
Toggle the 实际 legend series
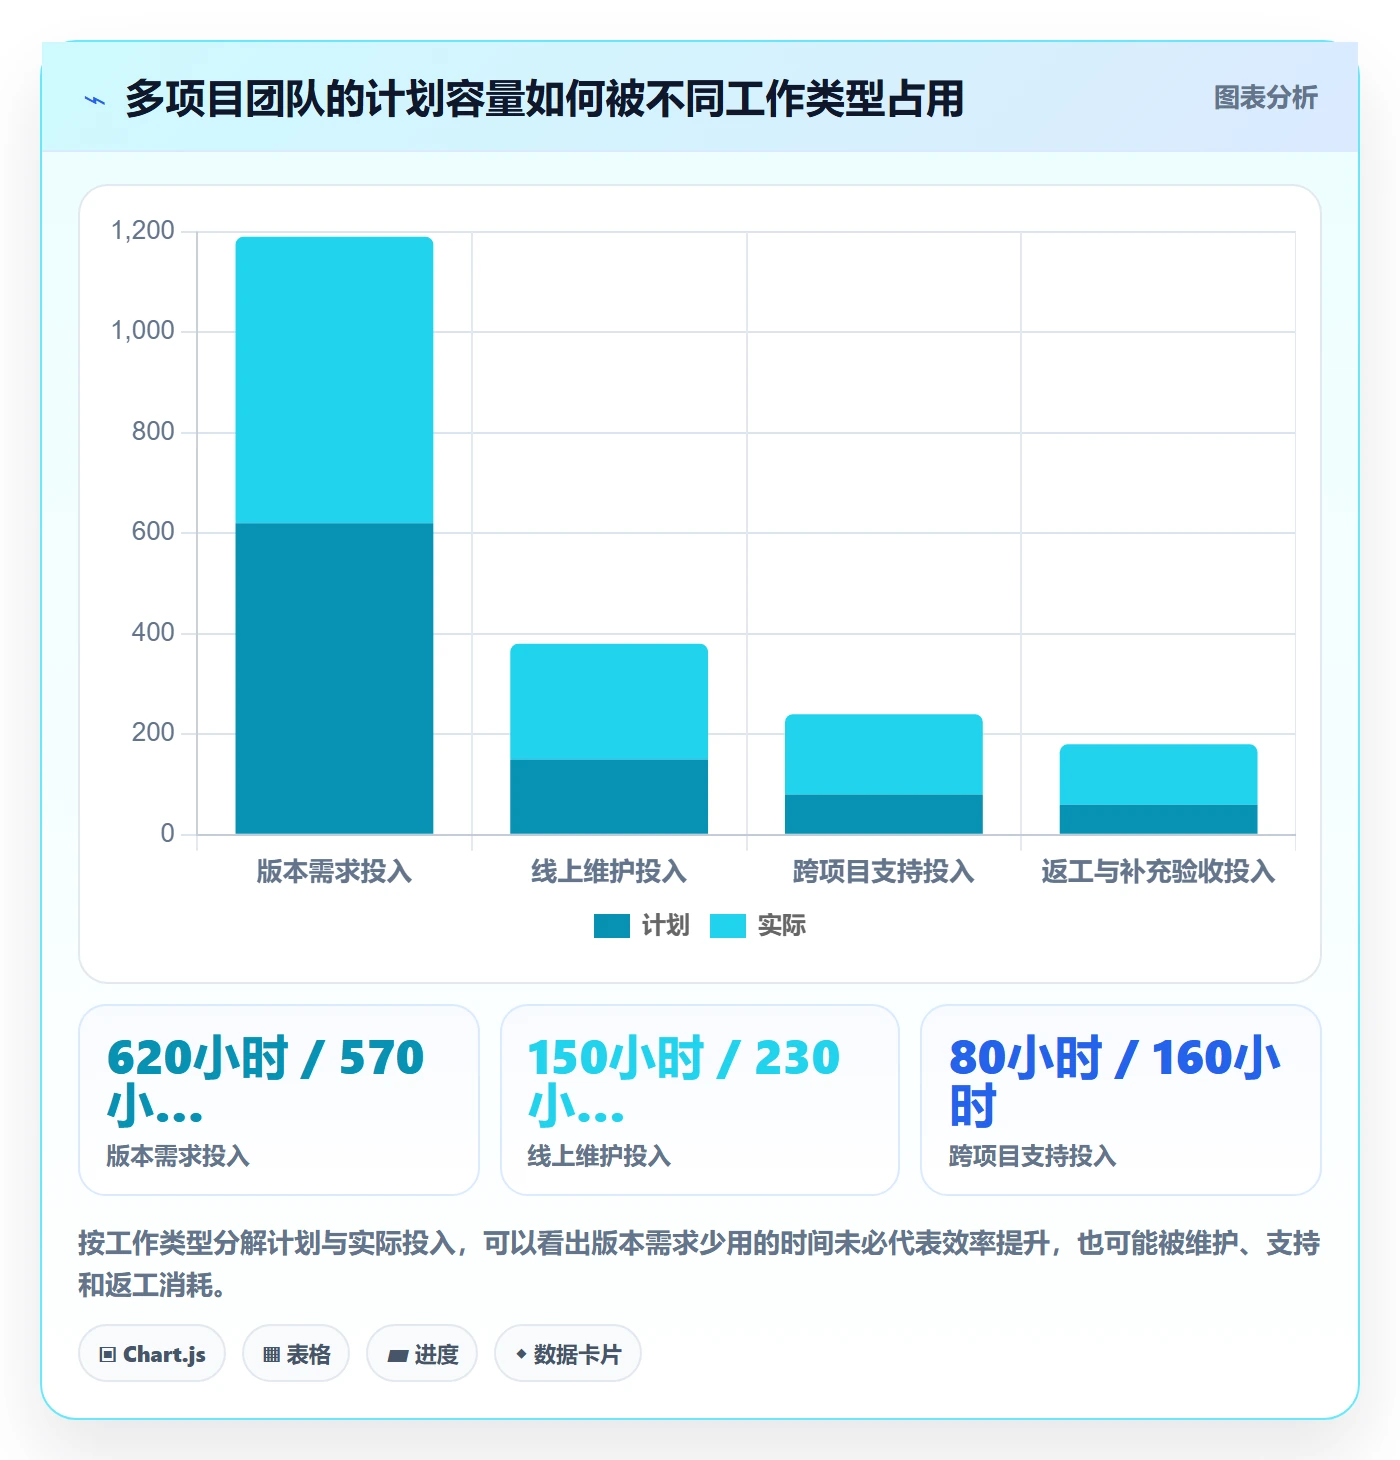(758, 926)
